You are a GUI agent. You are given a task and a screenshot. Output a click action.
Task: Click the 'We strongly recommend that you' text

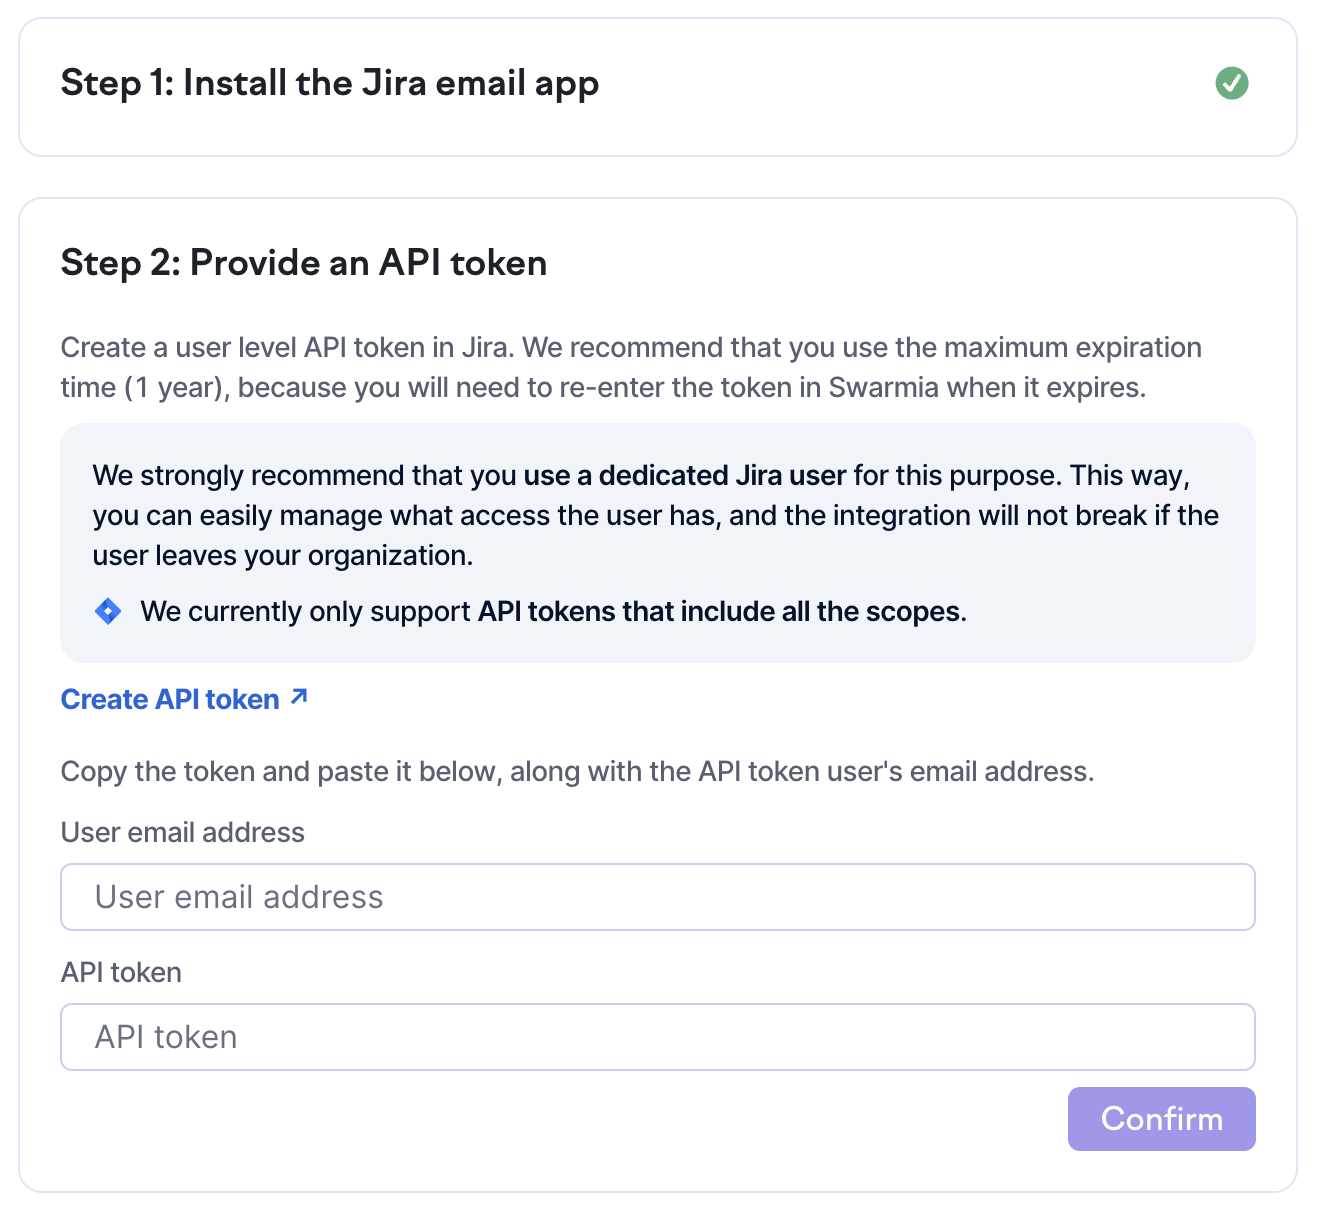click(305, 475)
